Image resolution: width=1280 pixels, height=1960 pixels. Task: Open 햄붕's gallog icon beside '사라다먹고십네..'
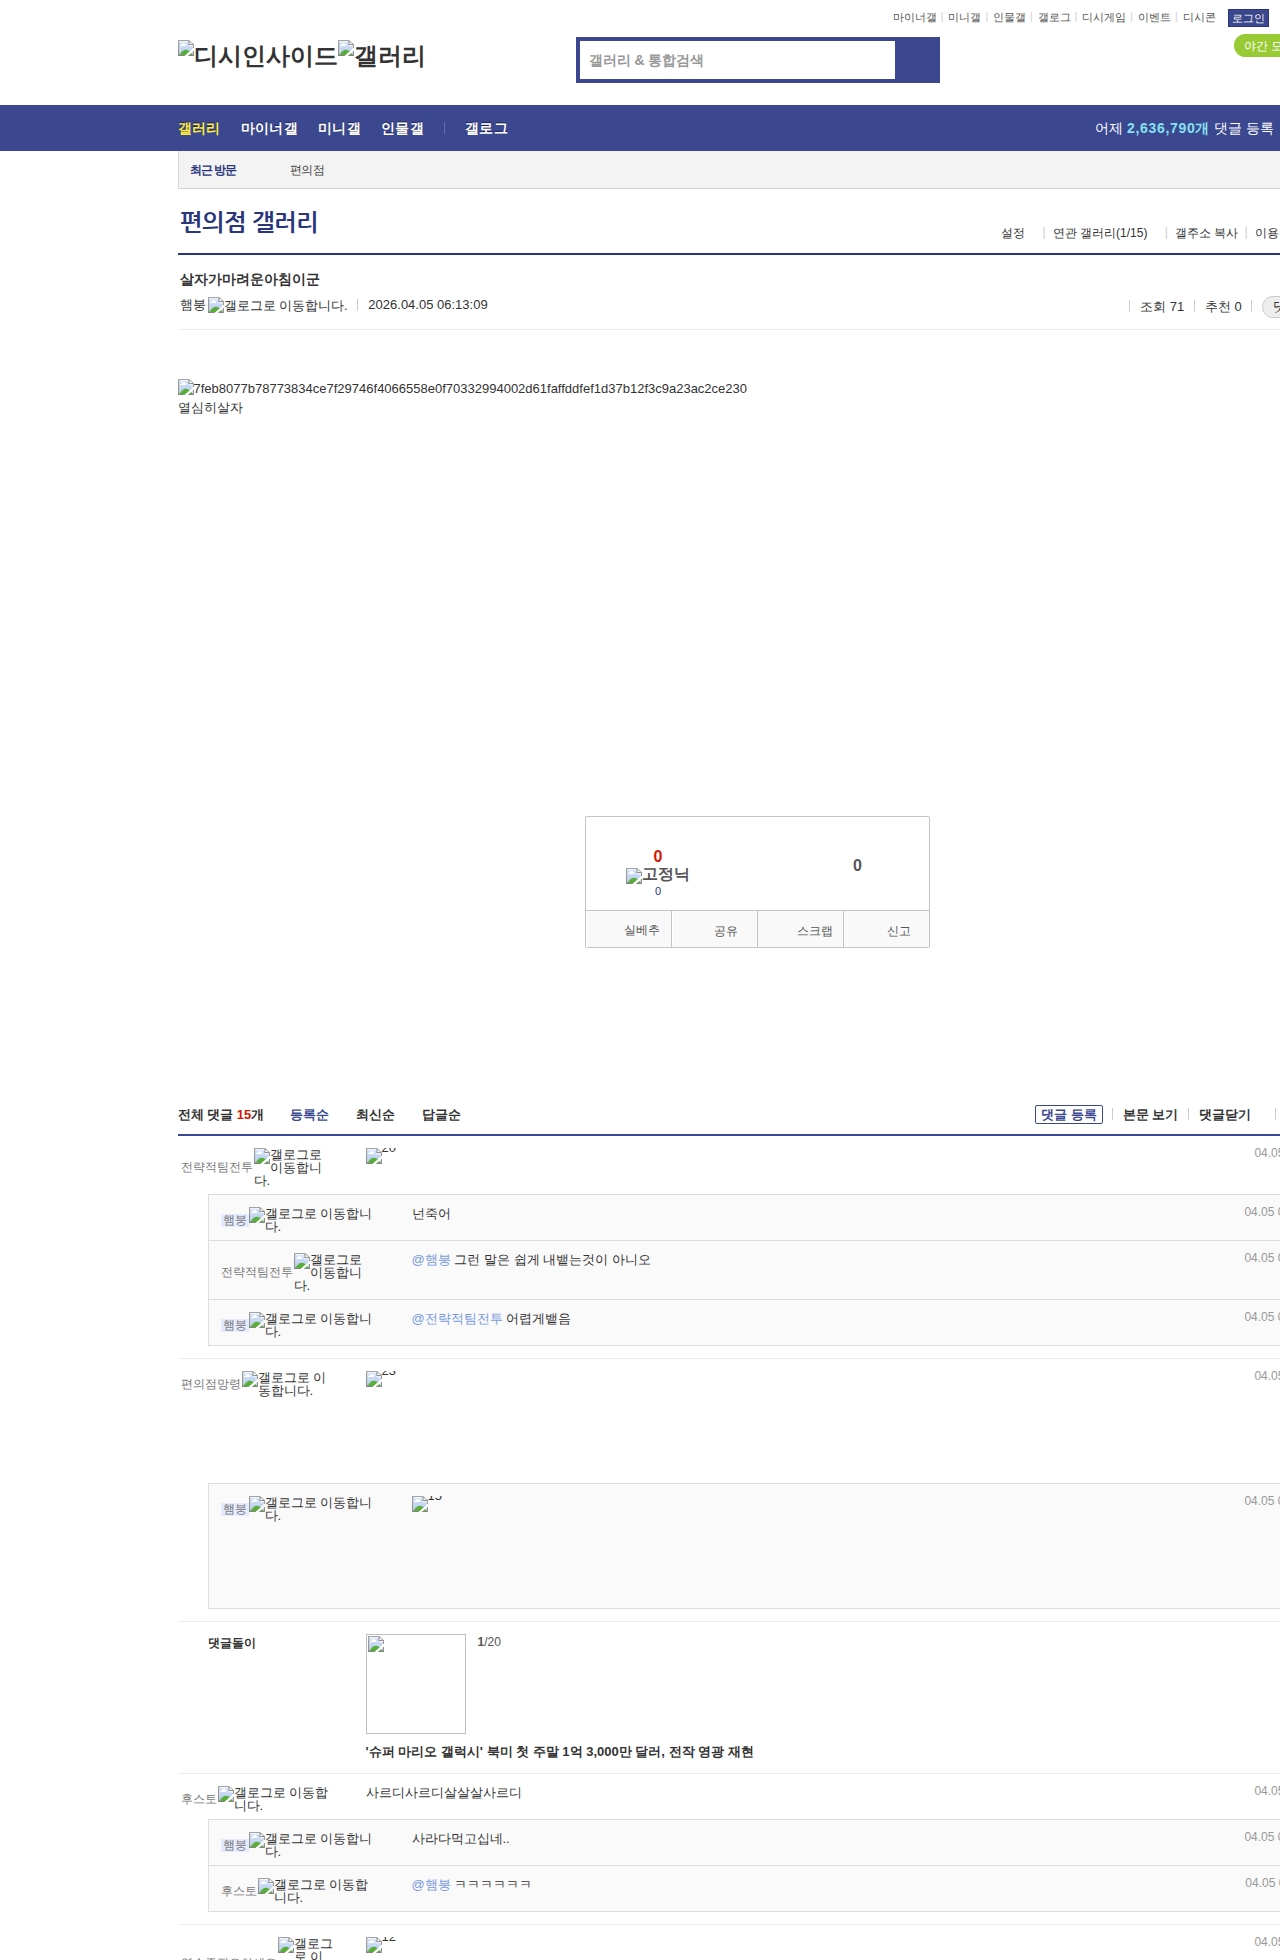click(310, 1844)
